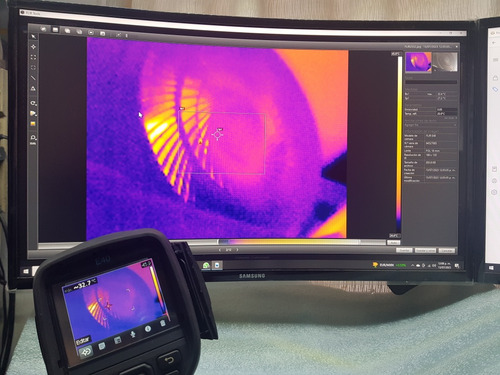Screen dimensions: 500x375
Task: Select the Bx1 box label on image
Action: 182,108
